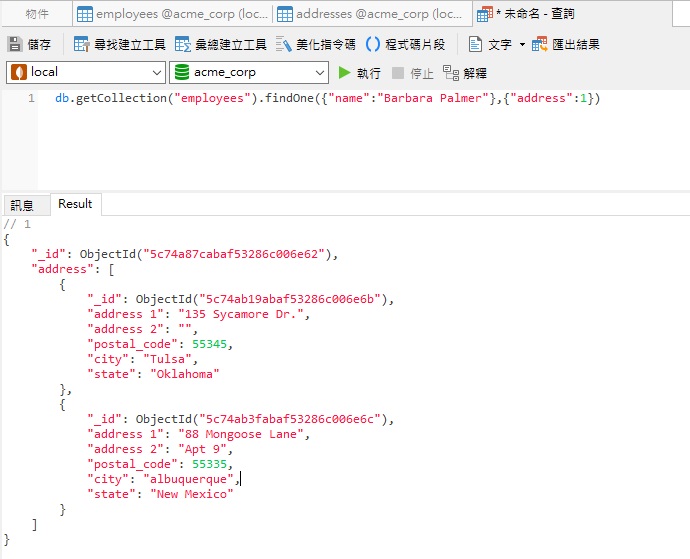
Task: Switch to the addresses @acme_corp tab
Action: tap(370, 14)
